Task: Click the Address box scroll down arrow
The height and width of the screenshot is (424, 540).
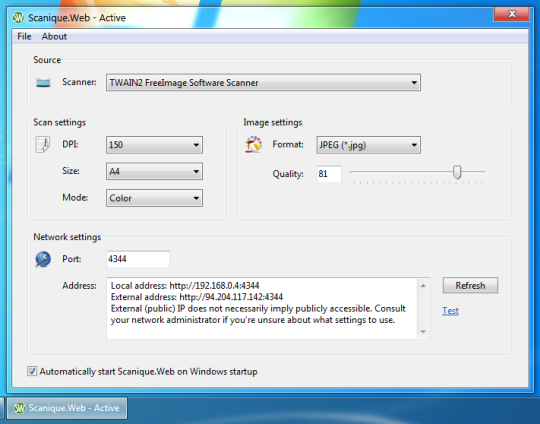Action: pyautogui.click(x=423, y=332)
